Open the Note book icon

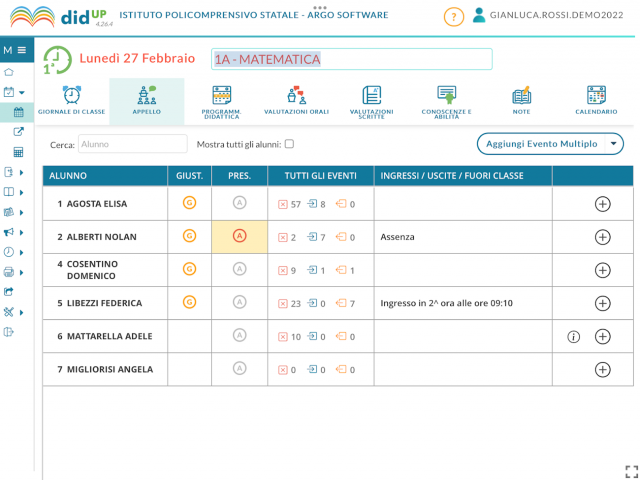pyautogui.click(x=521, y=95)
